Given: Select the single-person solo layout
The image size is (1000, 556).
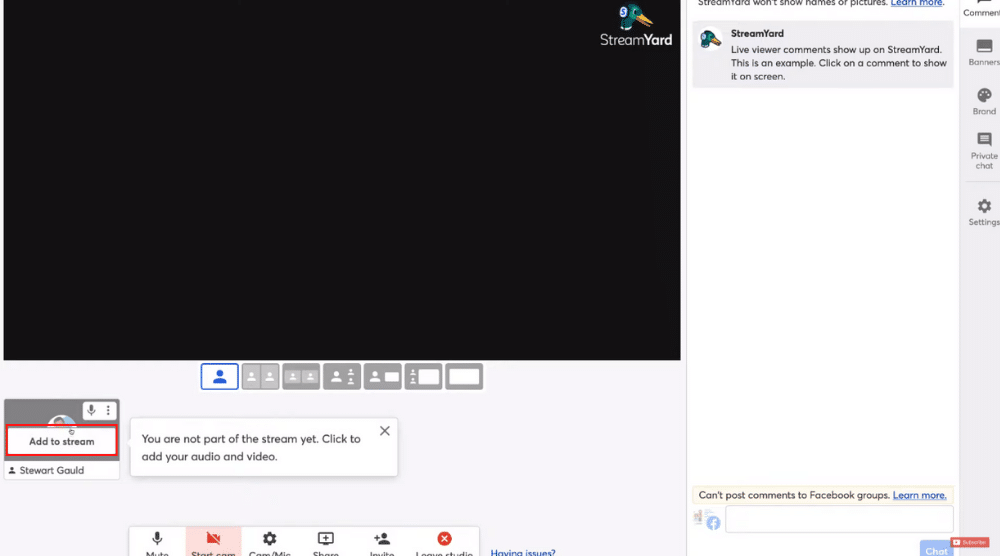Looking at the screenshot, I should pyautogui.click(x=219, y=377).
